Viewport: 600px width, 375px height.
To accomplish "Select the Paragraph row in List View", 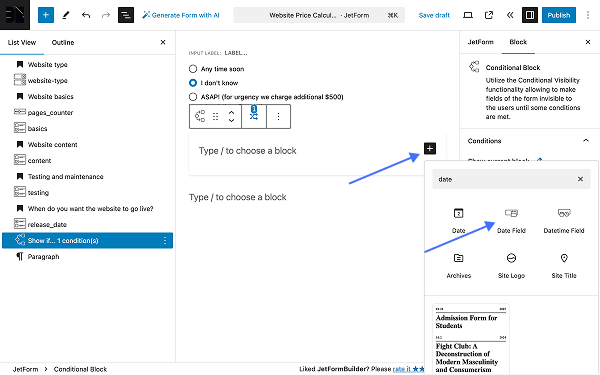I will click(x=87, y=256).
